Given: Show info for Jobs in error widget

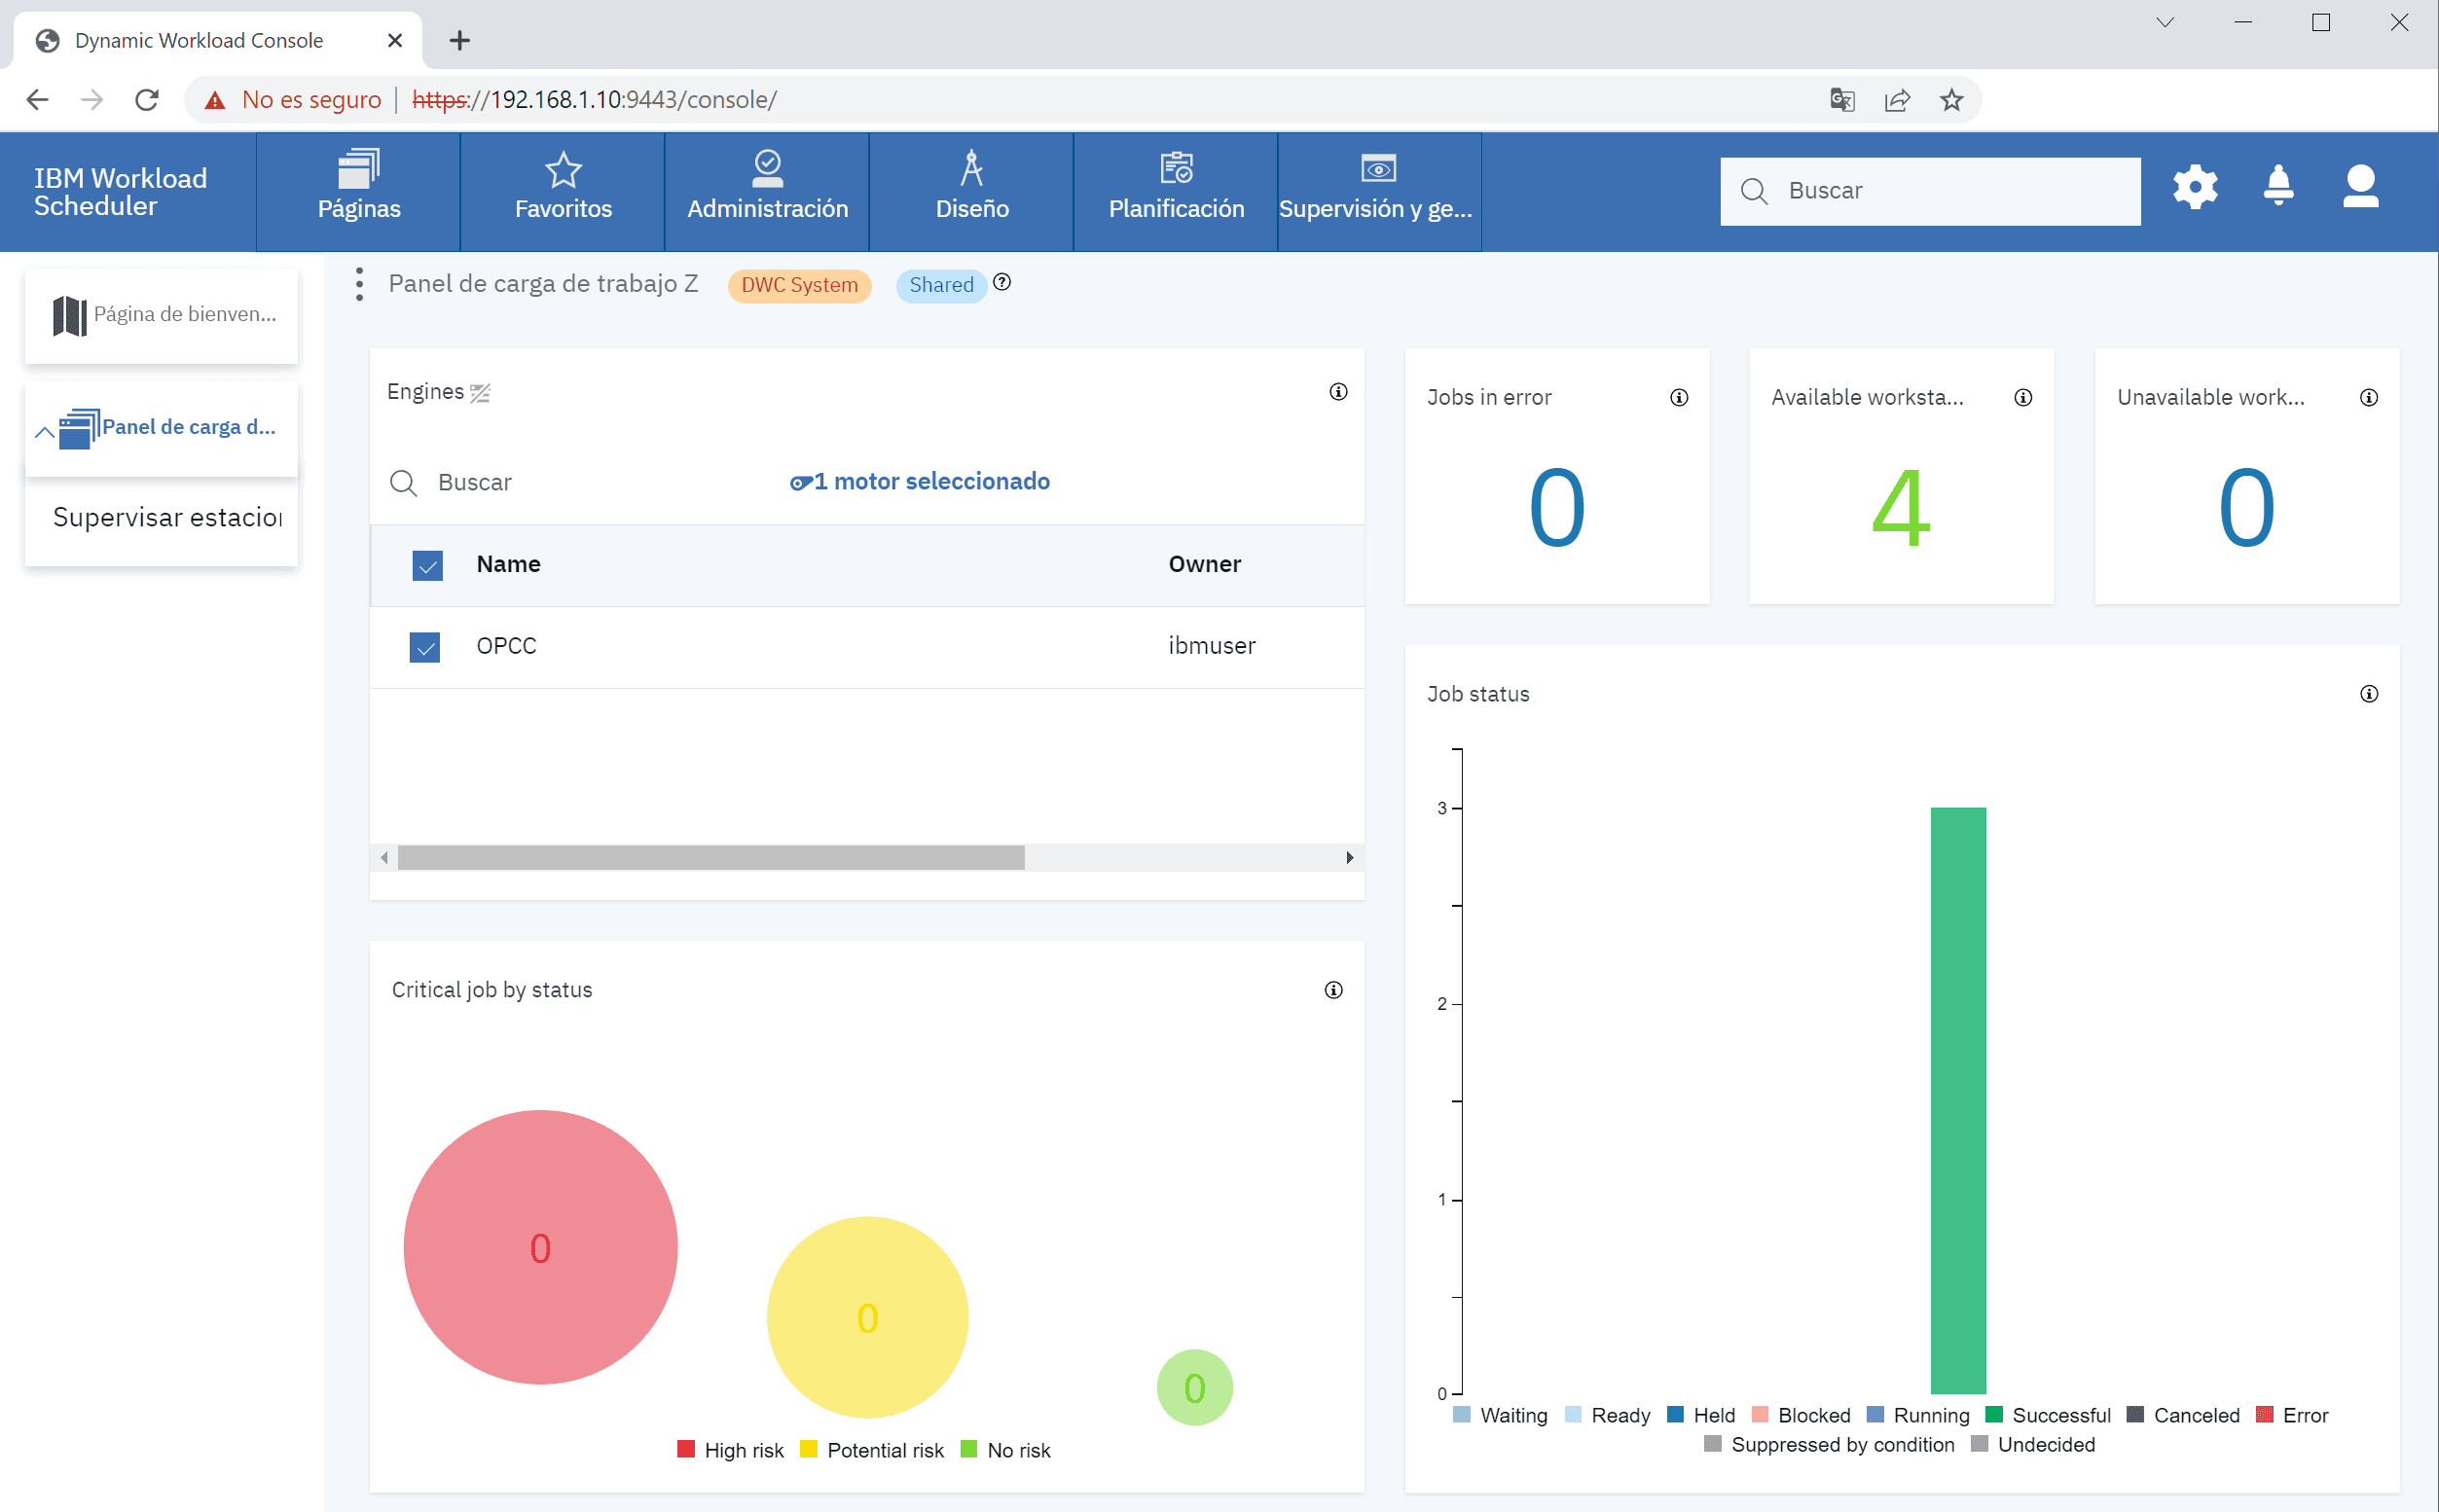Looking at the screenshot, I should pos(1679,398).
